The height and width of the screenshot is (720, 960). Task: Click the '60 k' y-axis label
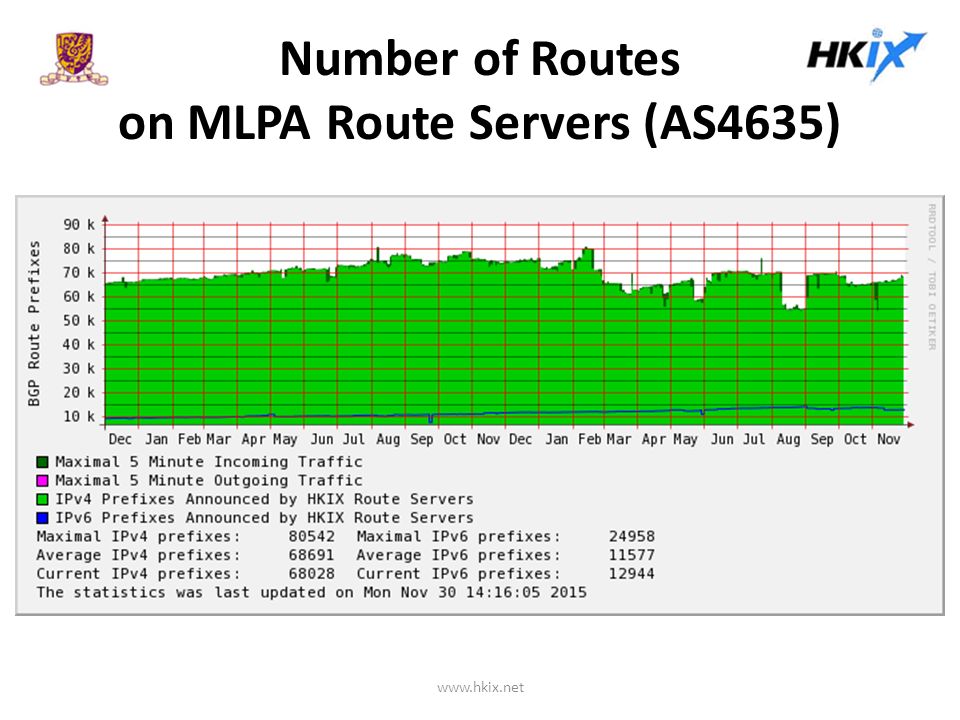point(79,296)
